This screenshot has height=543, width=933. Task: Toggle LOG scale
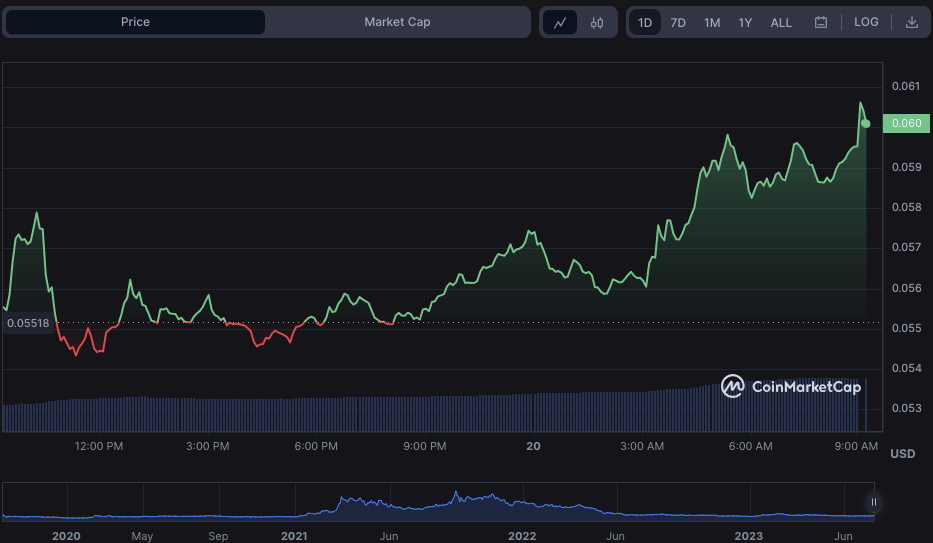tap(866, 22)
